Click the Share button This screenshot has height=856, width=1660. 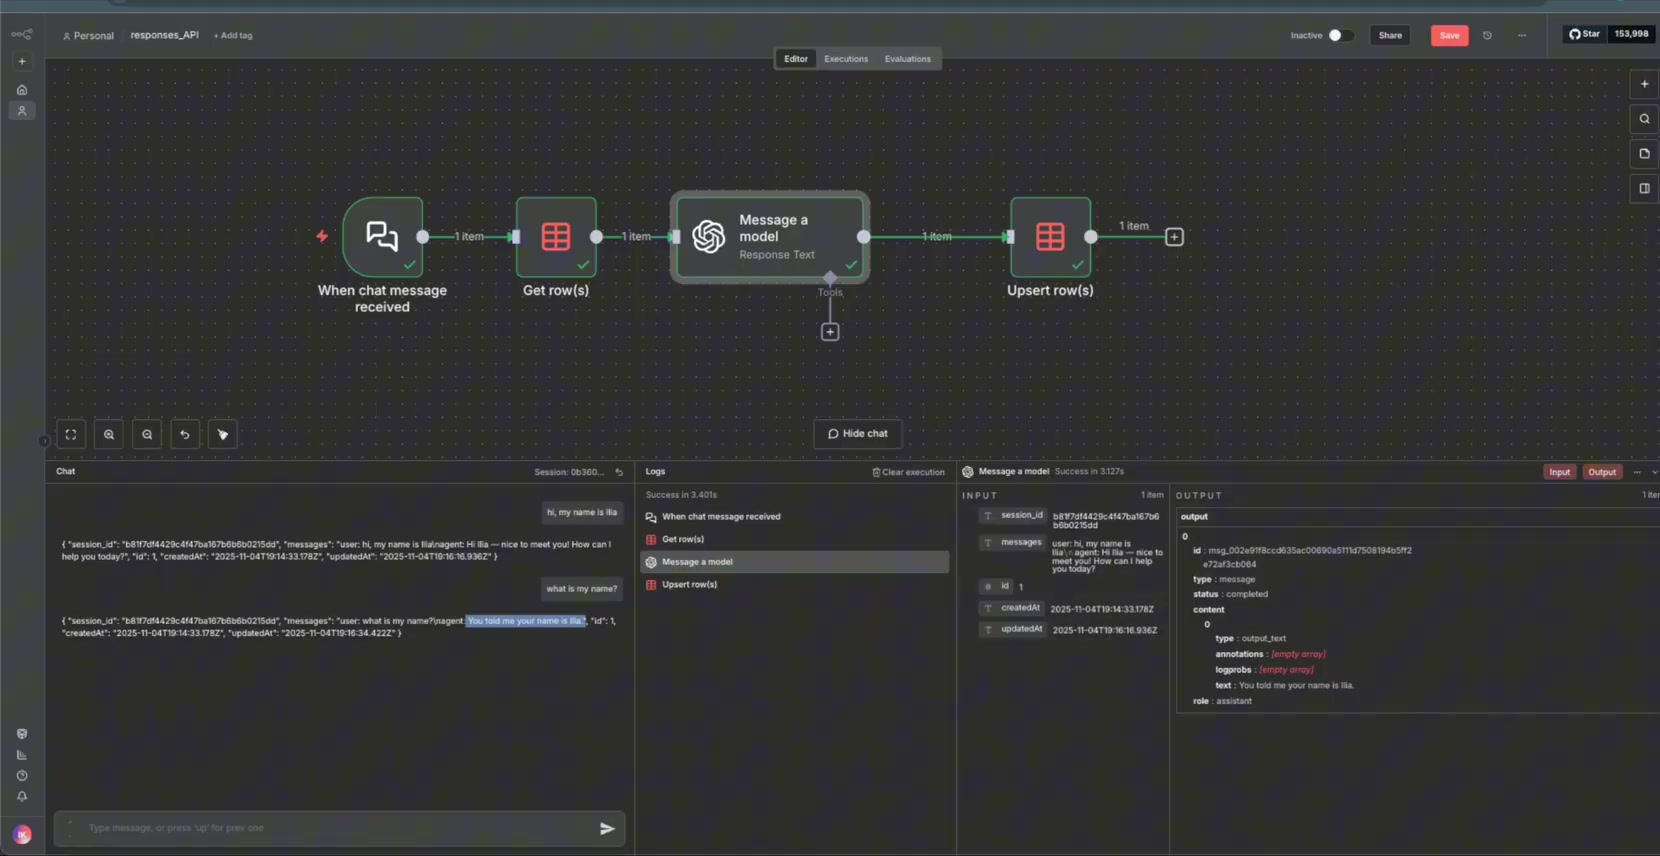coord(1390,35)
